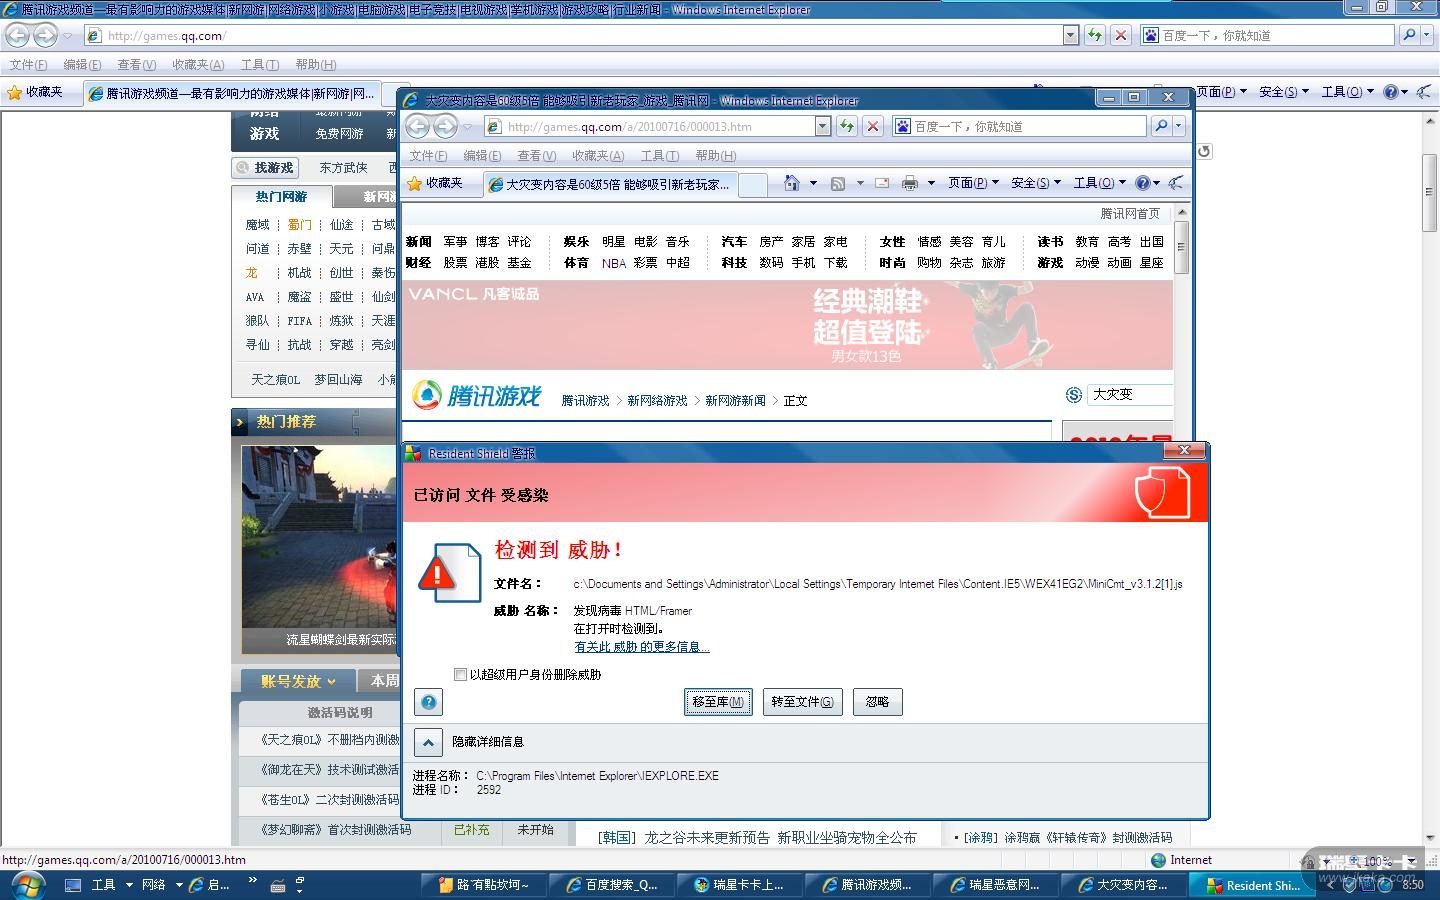Click vertical scrollbar thumb in background IE window
The width and height of the screenshot is (1440, 900).
coord(1430,193)
